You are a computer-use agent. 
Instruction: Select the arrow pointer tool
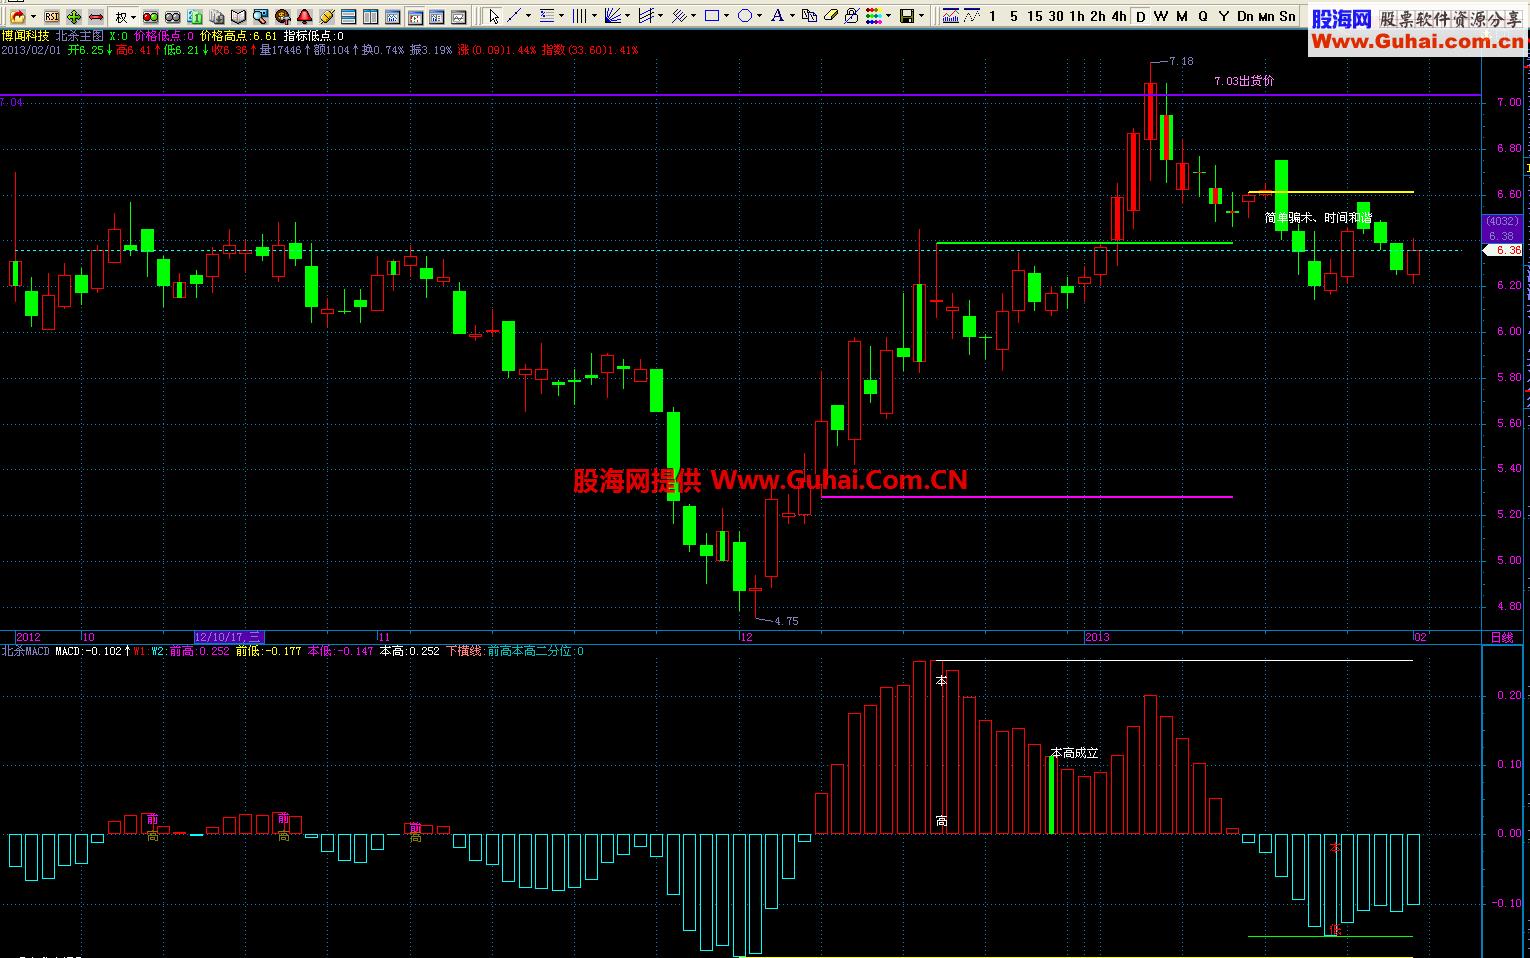click(x=493, y=16)
